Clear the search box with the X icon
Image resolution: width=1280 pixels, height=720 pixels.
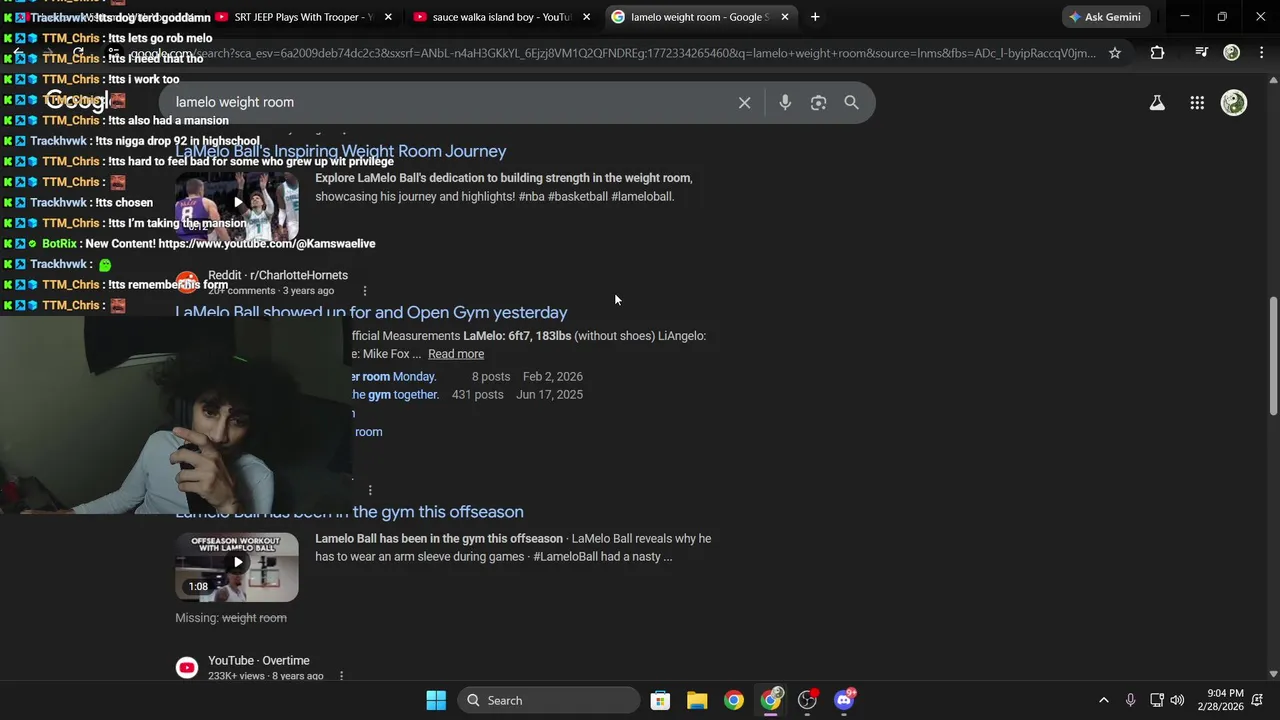click(x=744, y=102)
